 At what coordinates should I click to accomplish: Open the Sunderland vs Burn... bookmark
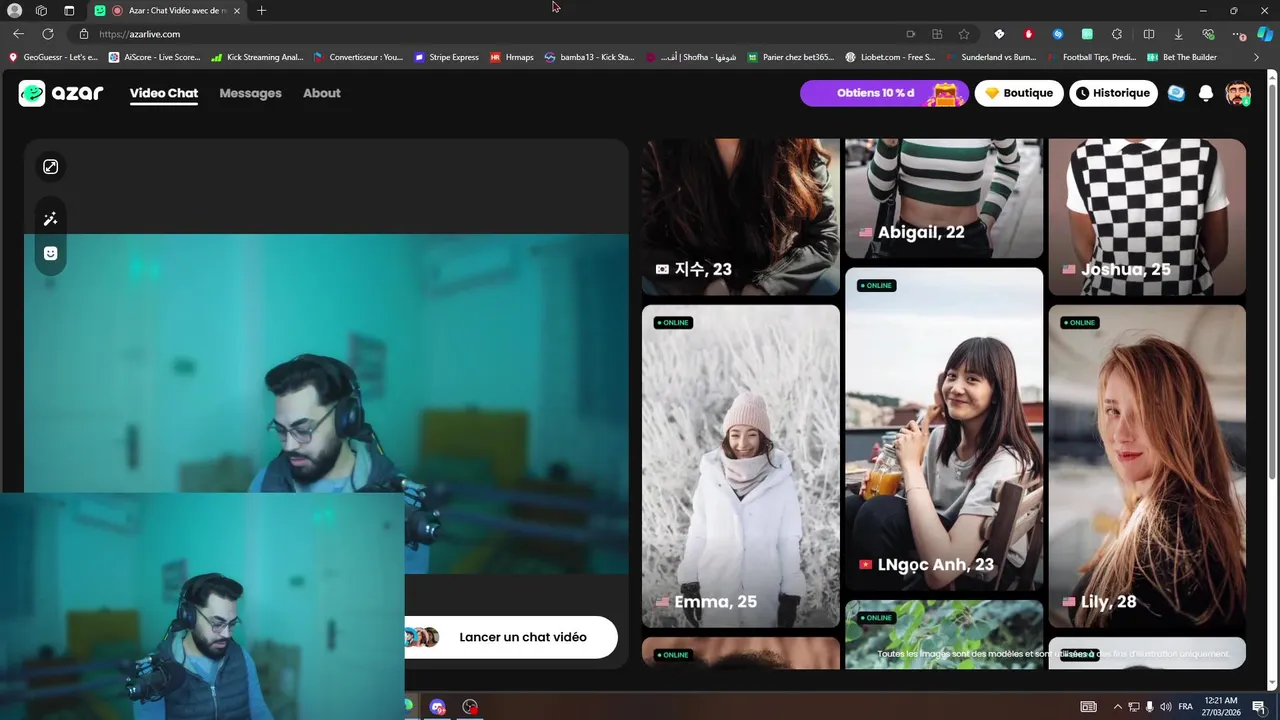990,57
